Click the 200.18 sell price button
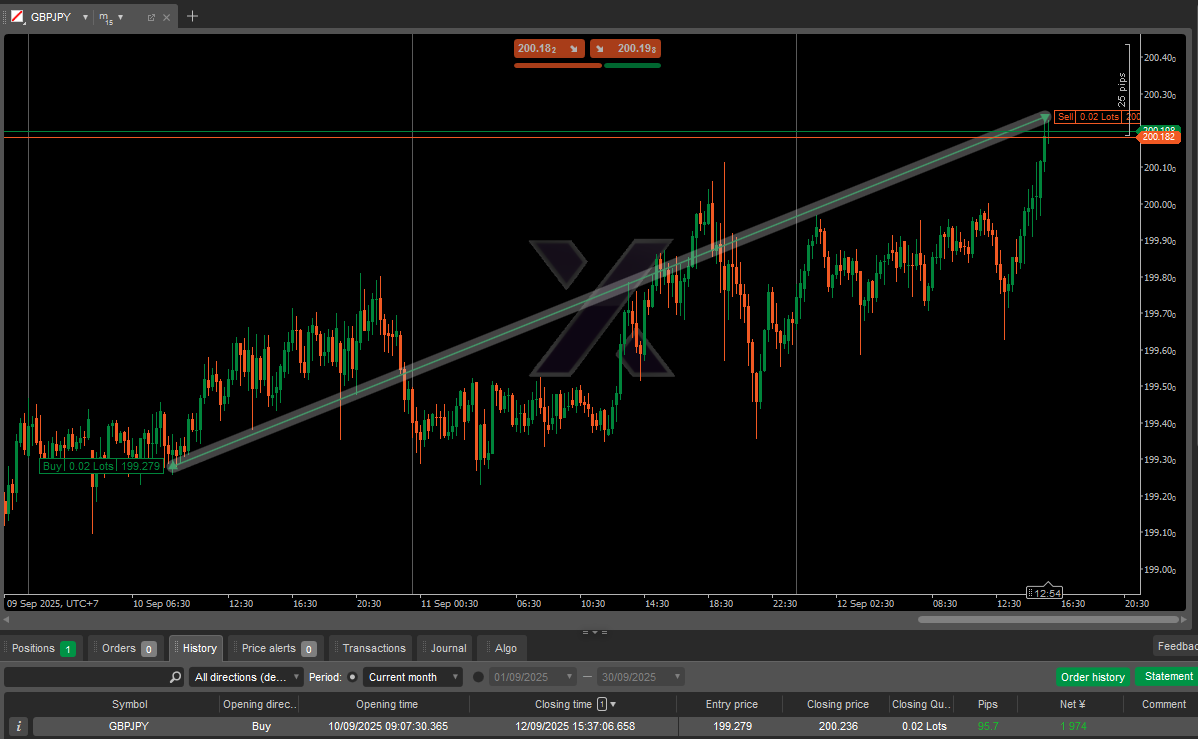The width and height of the screenshot is (1198, 739). pos(548,48)
